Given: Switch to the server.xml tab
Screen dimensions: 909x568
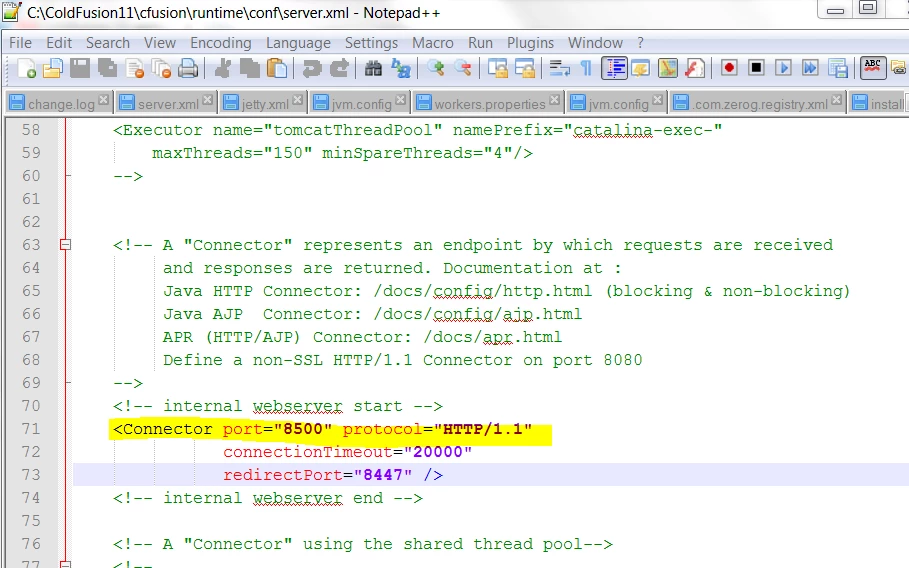Looking at the screenshot, I should [x=168, y=104].
